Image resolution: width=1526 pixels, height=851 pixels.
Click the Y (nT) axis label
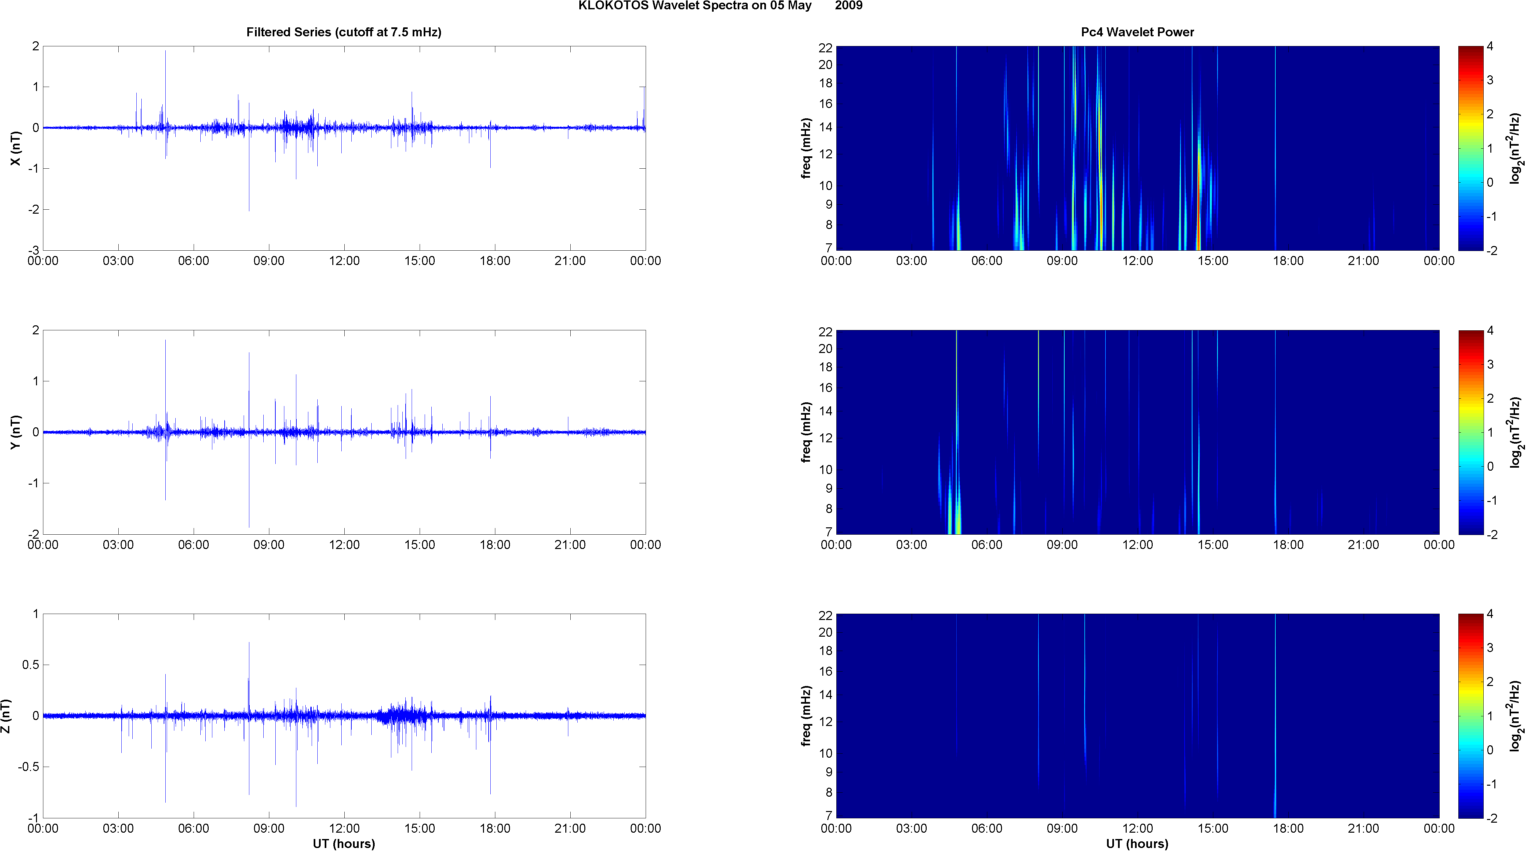point(15,432)
